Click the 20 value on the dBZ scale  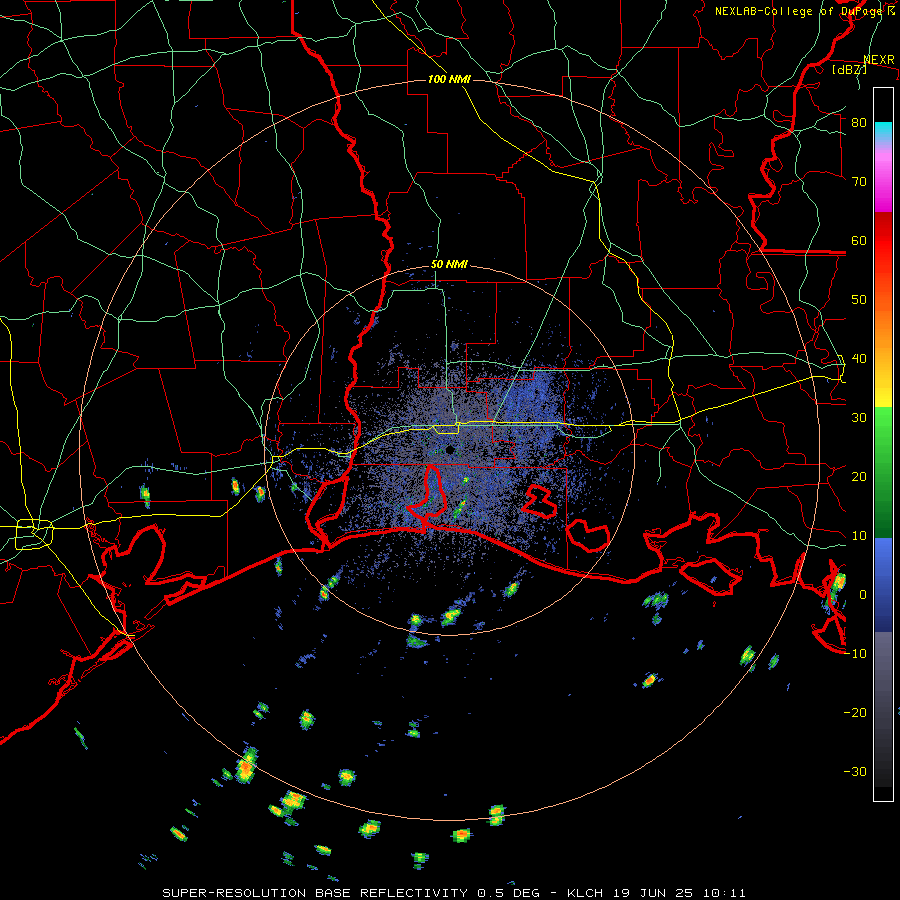tap(859, 477)
